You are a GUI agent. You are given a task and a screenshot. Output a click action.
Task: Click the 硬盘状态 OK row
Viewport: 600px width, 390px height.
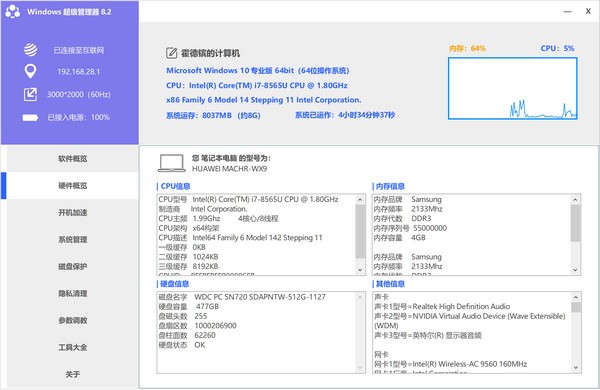click(182, 345)
